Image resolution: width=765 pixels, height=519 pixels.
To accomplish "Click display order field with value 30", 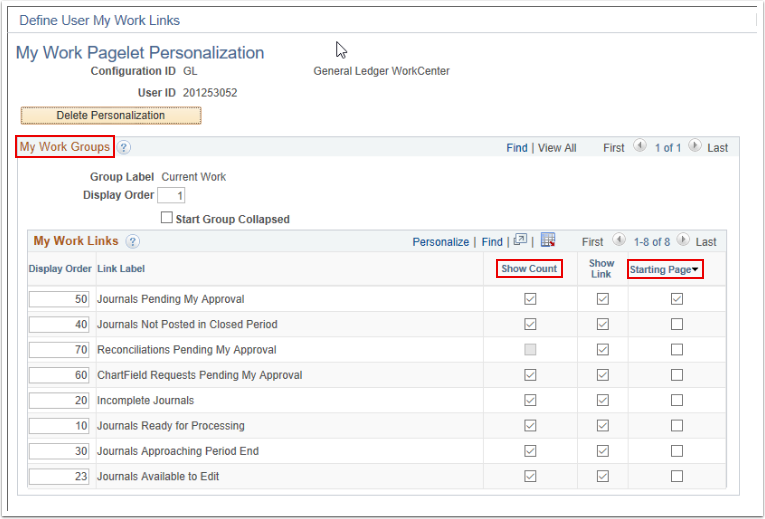I will pyautogui.click(x=59, y=451).
